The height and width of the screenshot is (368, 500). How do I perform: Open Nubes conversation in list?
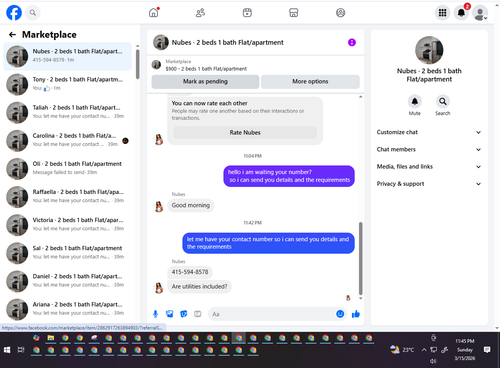click(x=67, y=56)
